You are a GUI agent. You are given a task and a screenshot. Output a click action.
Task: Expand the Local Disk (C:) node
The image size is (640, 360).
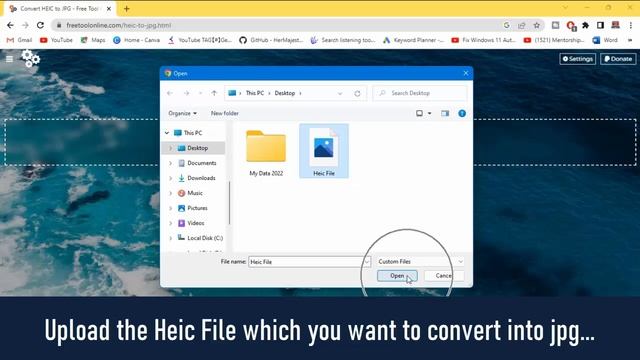171,238
